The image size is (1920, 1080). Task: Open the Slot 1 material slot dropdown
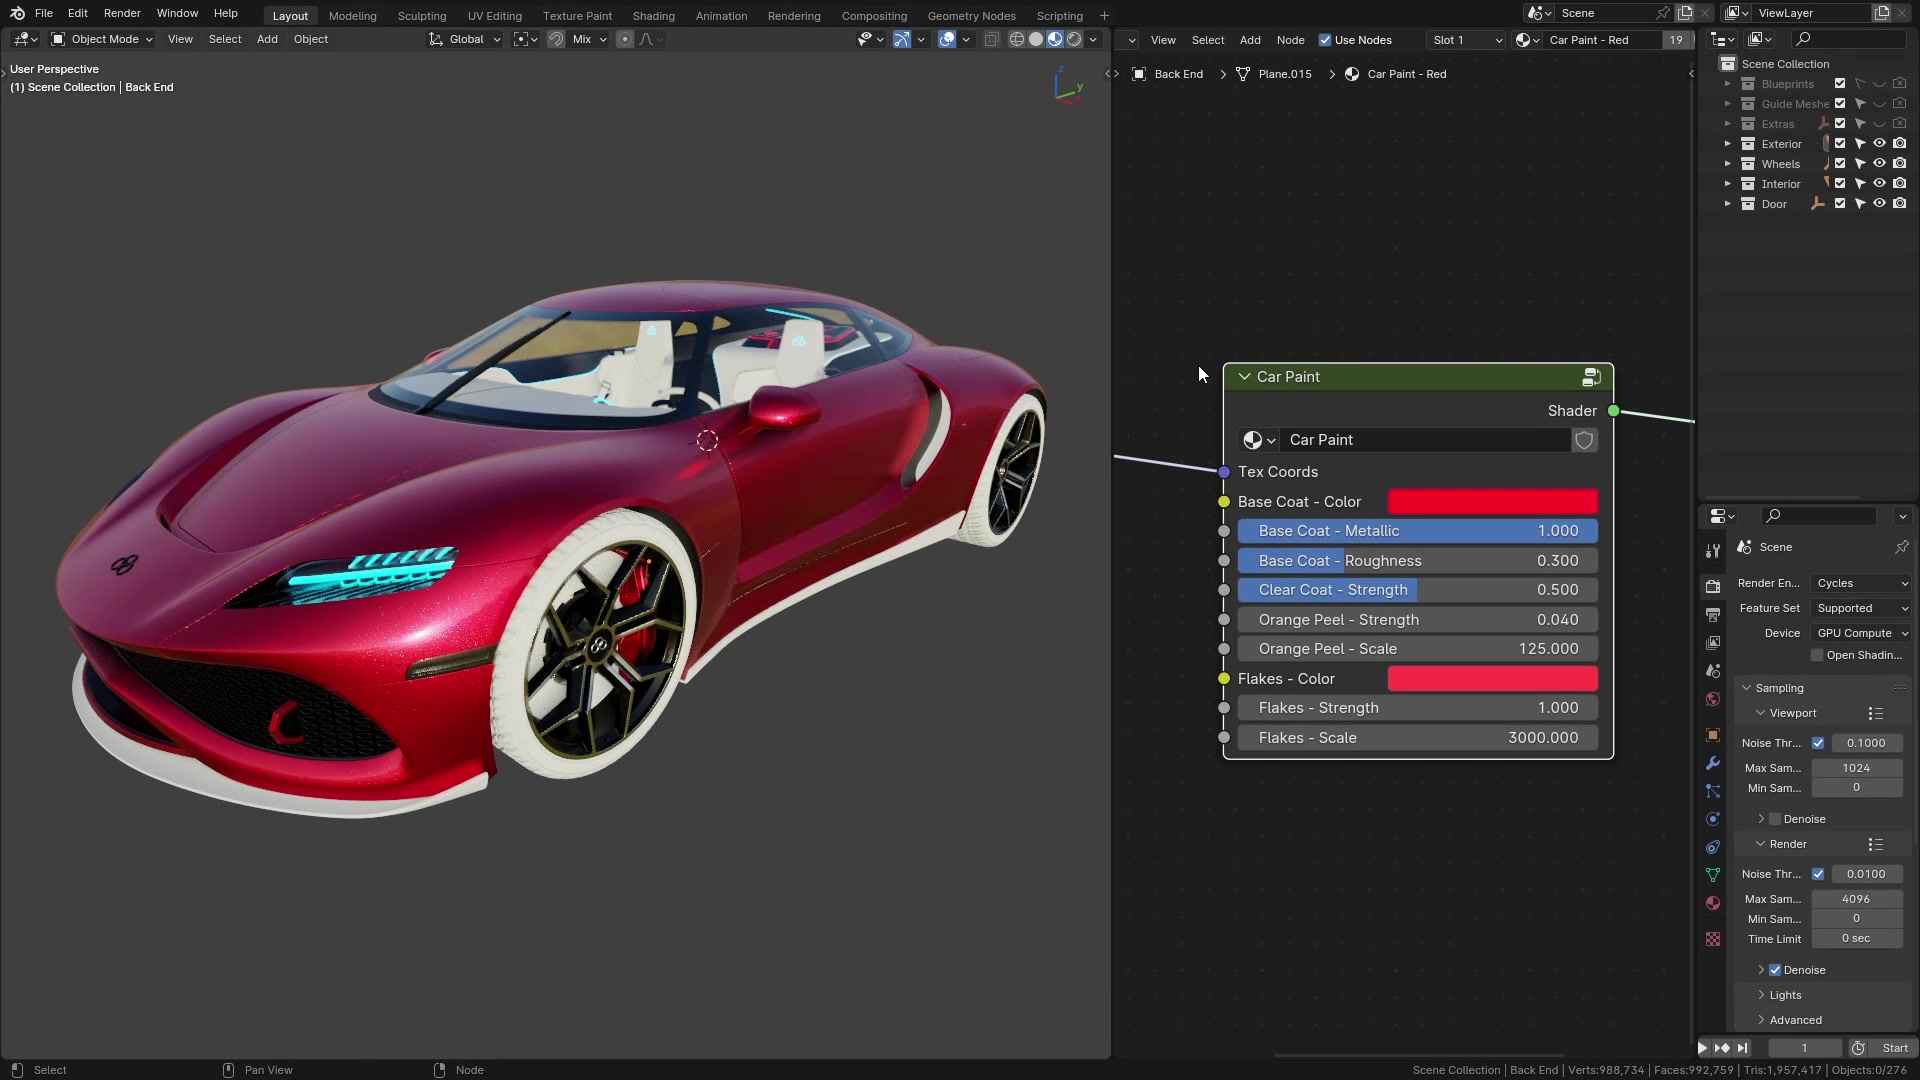[1467, 40]
